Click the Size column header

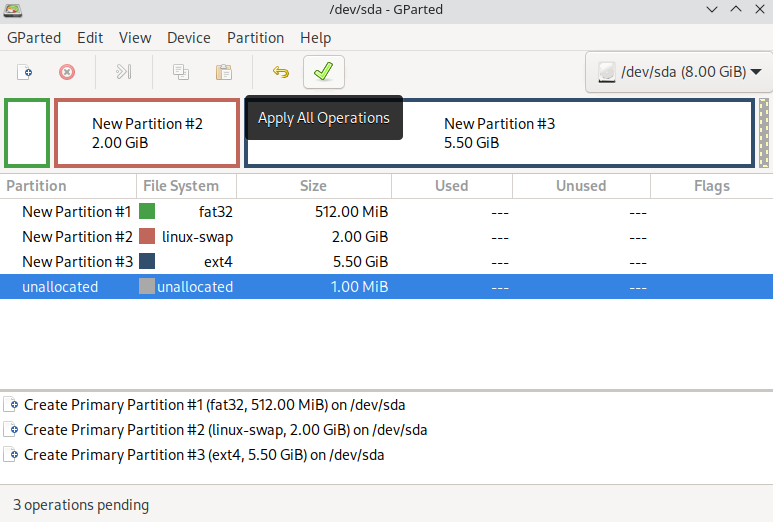pos(313,186)
